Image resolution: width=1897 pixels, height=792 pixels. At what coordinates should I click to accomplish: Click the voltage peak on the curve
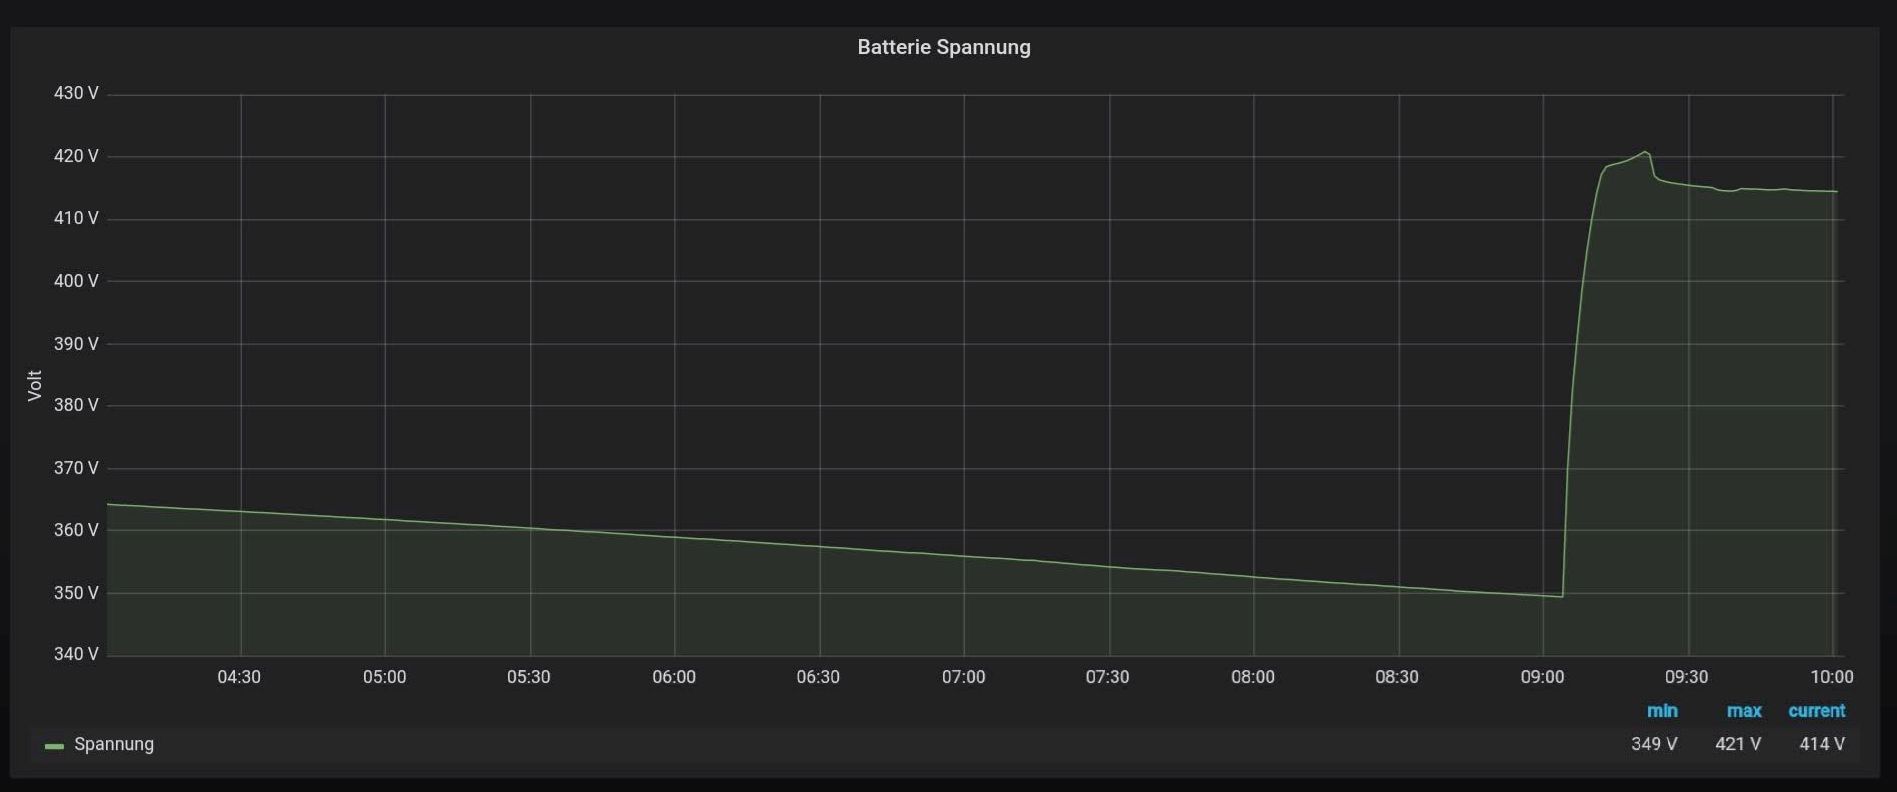pos(1645,152)
